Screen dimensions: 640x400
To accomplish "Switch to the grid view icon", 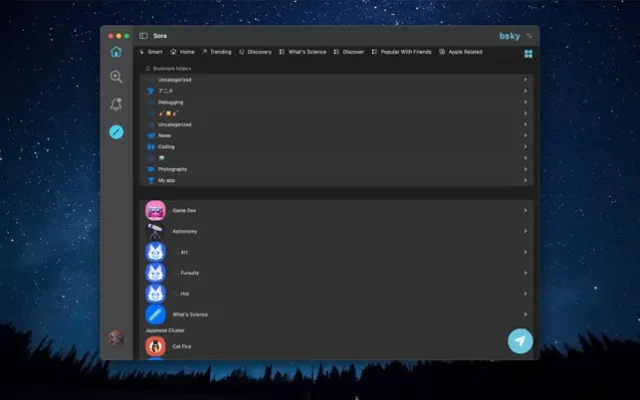I will (x=528, y=54).
